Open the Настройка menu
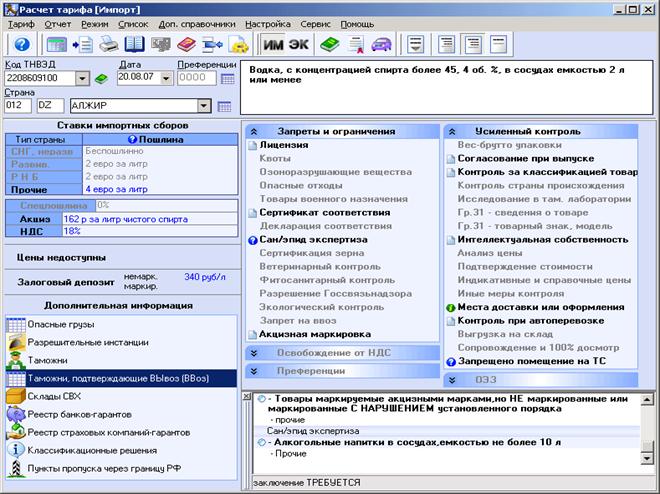Viewport: 660px width, 494px height. [268, 24]
